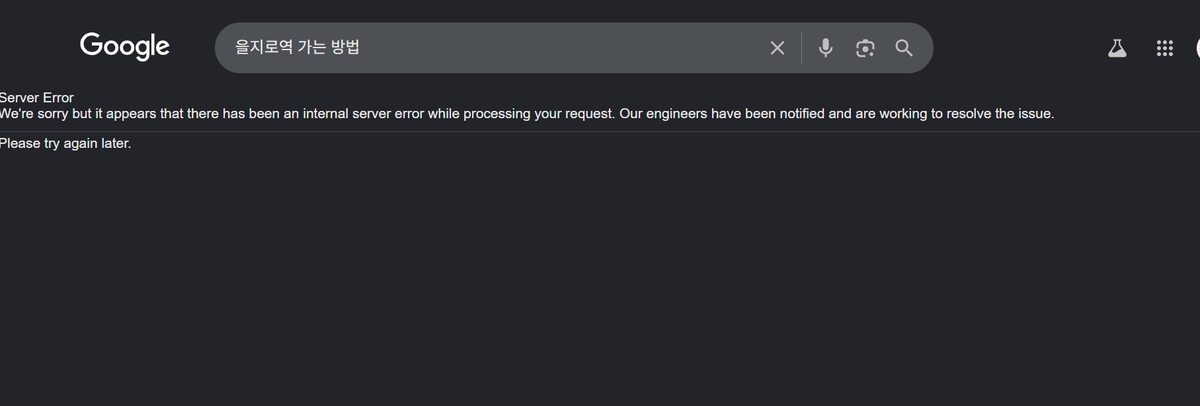This screenshot has width=1200, height=406.
Task: Open Search Labs flask icon
Action: 1117,48
